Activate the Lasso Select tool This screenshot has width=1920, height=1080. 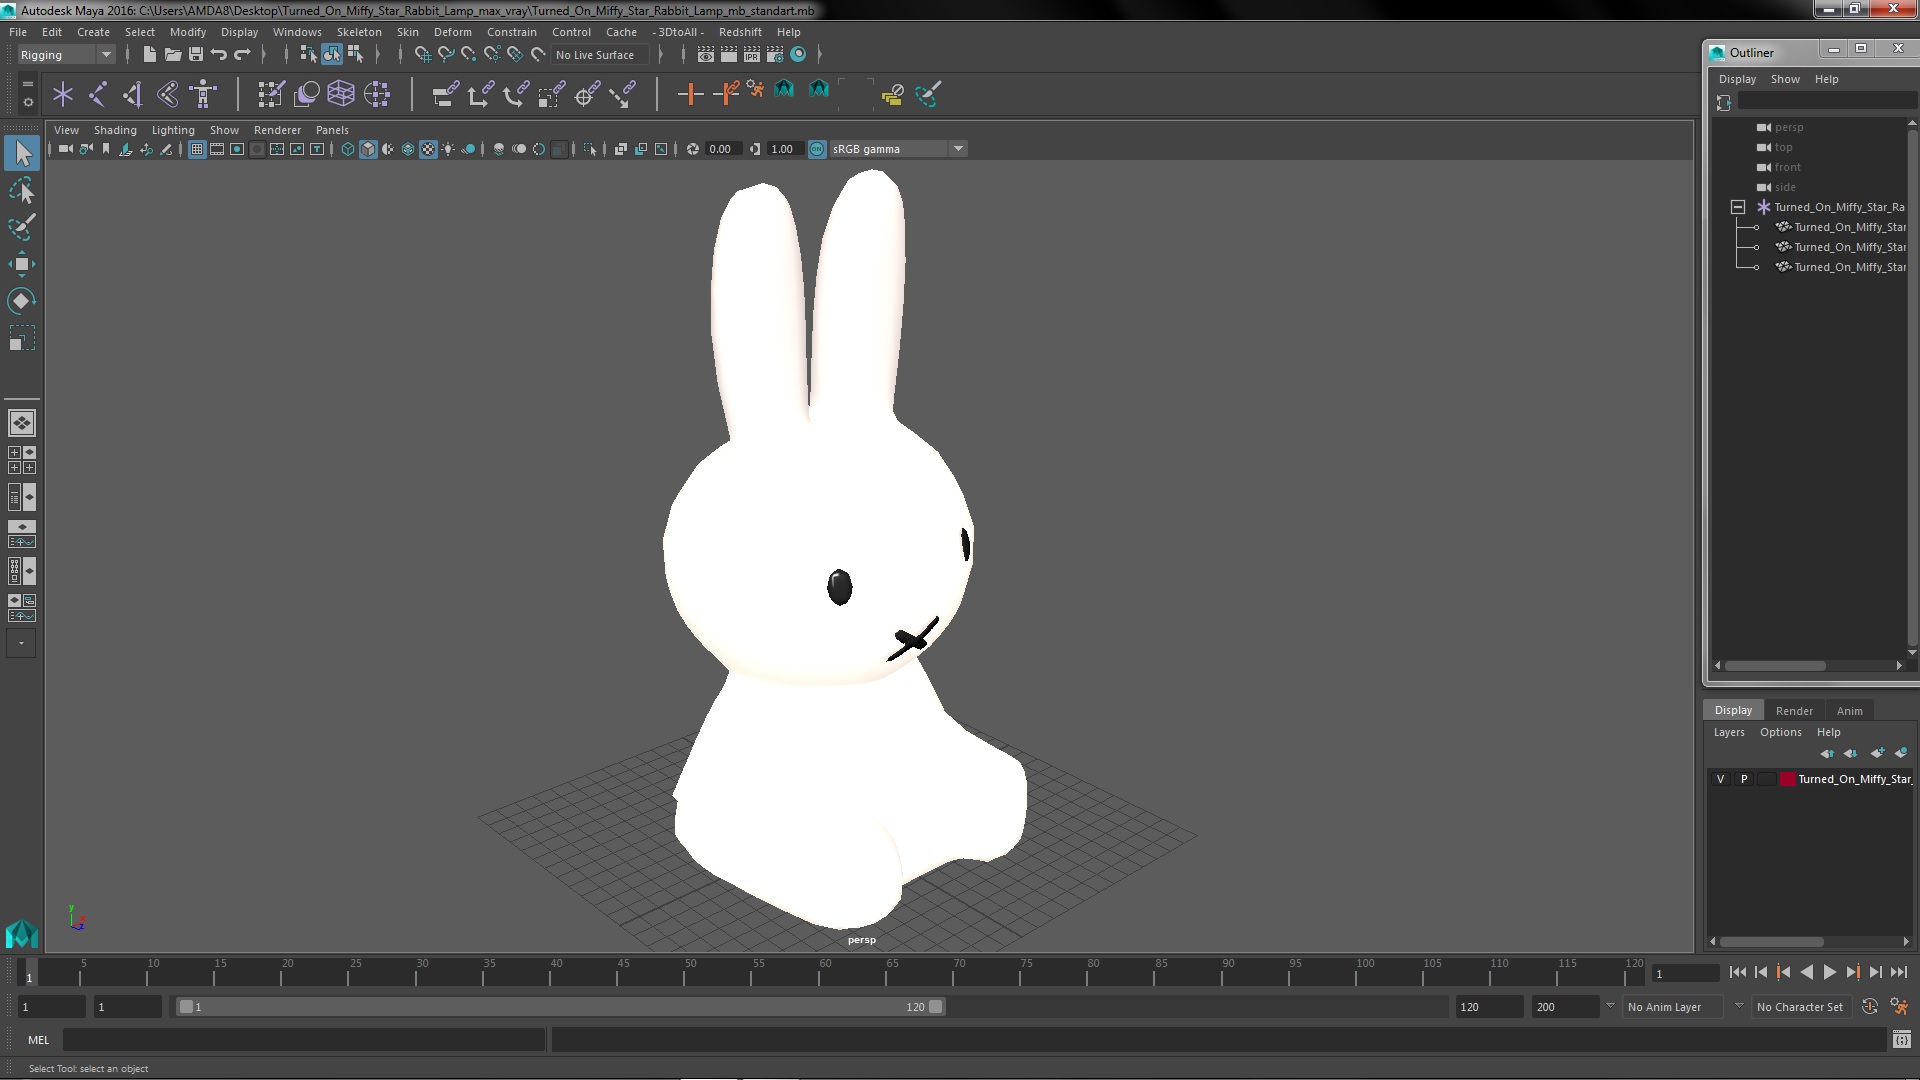[22, 190]
